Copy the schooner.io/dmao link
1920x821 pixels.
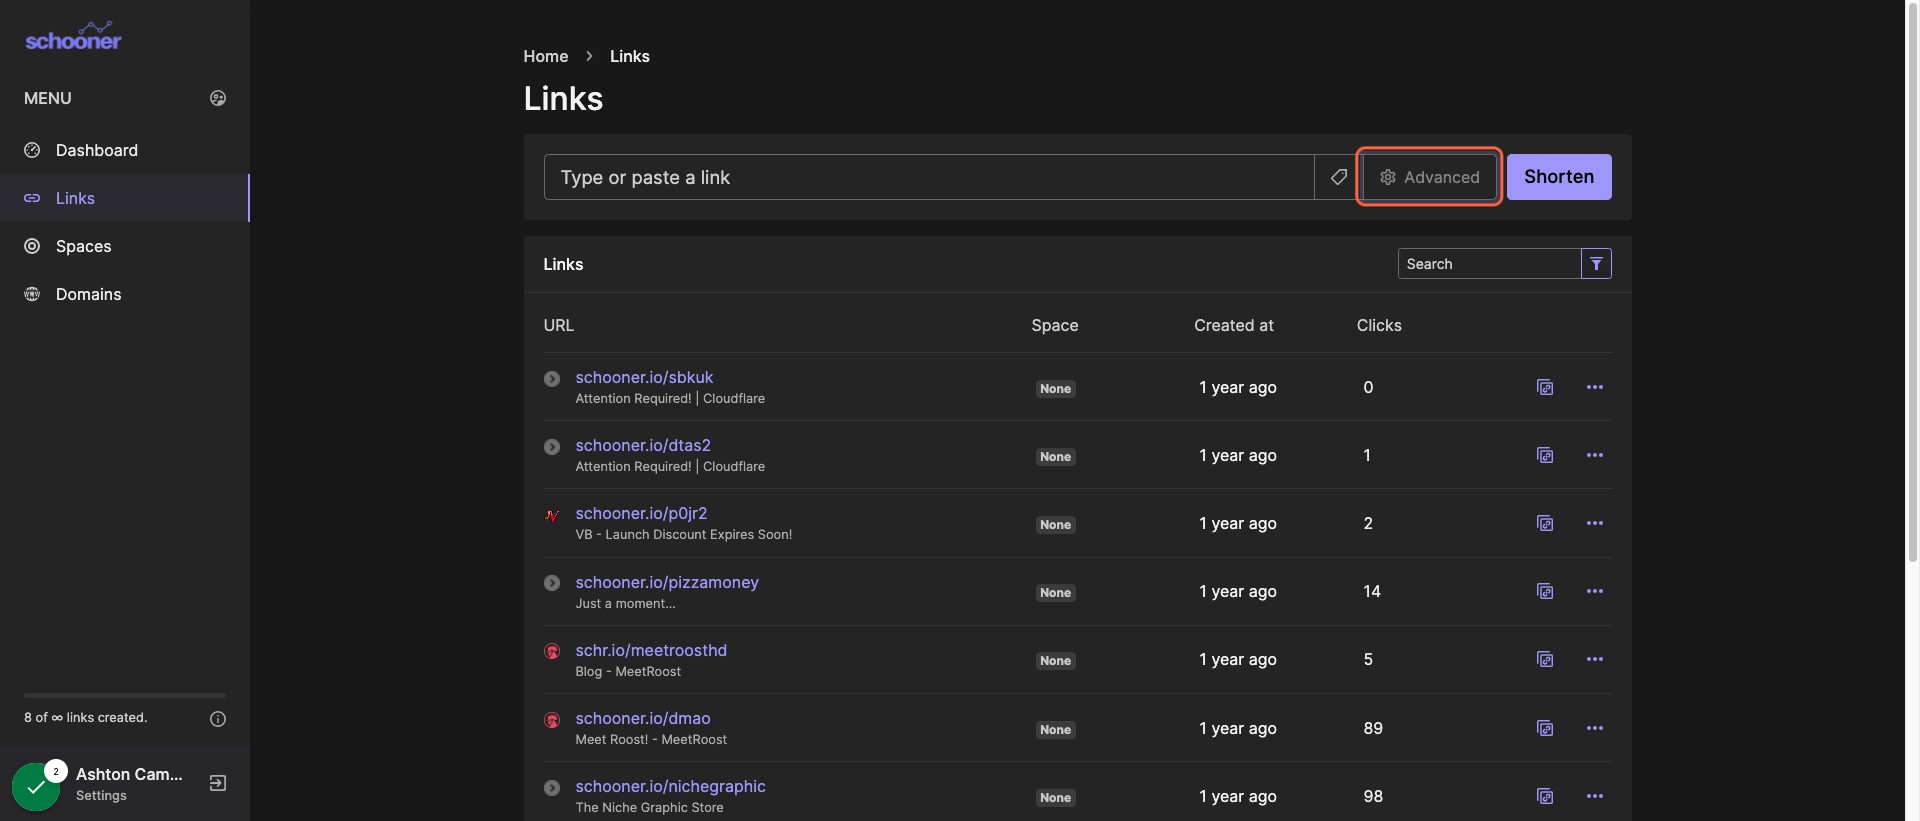1545,728
